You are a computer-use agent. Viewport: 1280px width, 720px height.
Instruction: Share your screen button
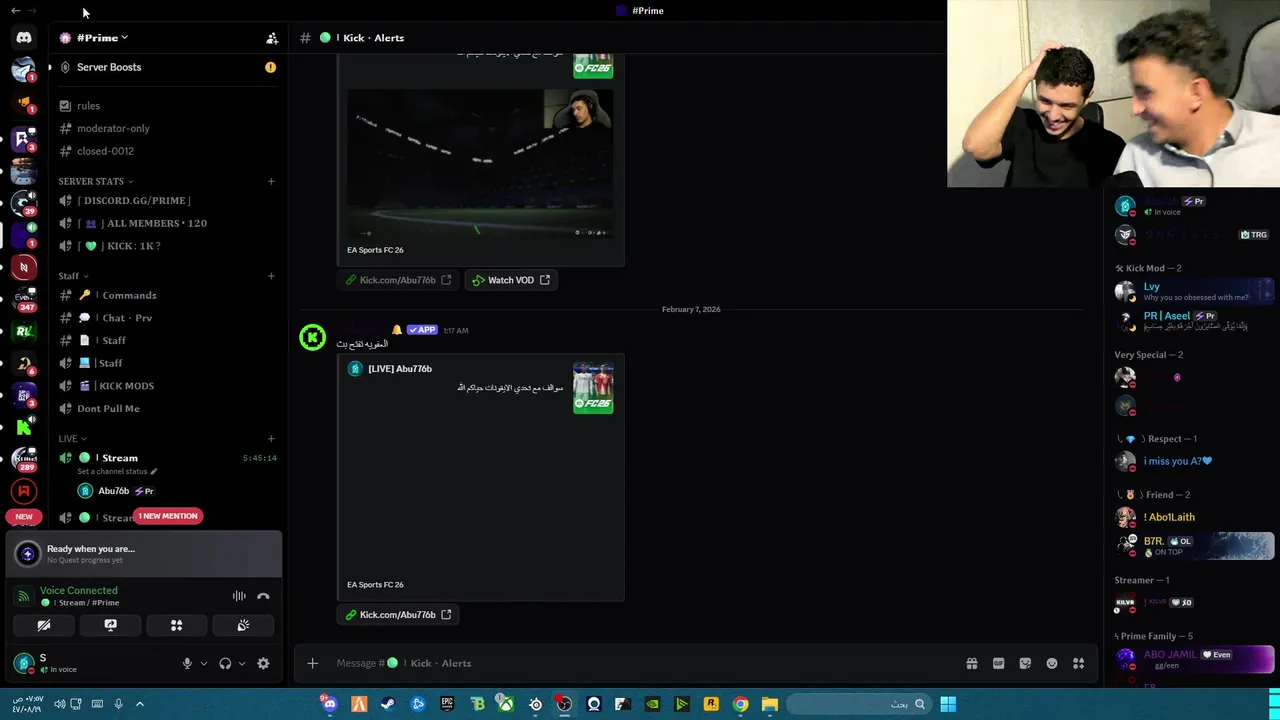(x=110, y=625)
